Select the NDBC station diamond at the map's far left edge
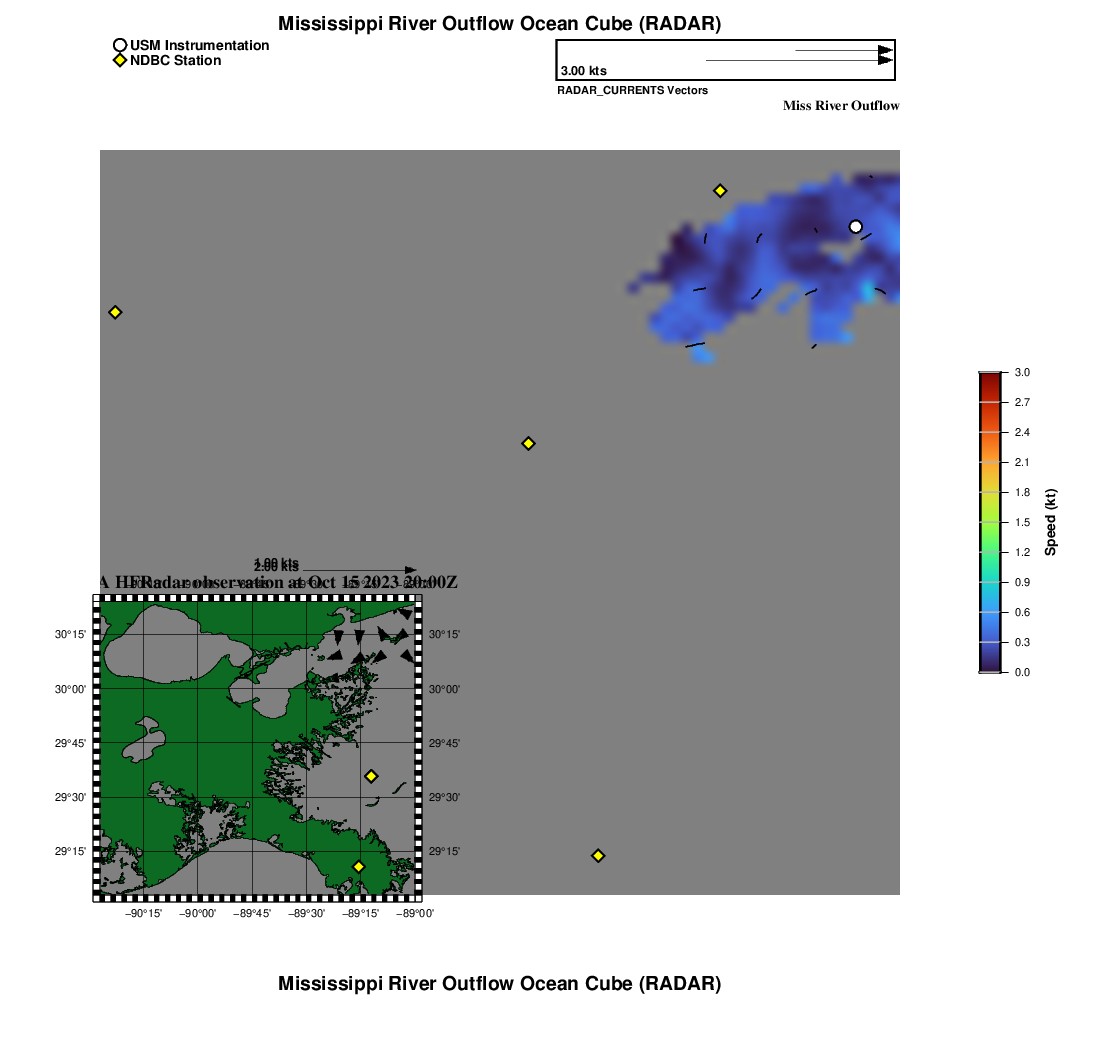The width and height of the screenshot is (1100, 1050). coord(115,312)
